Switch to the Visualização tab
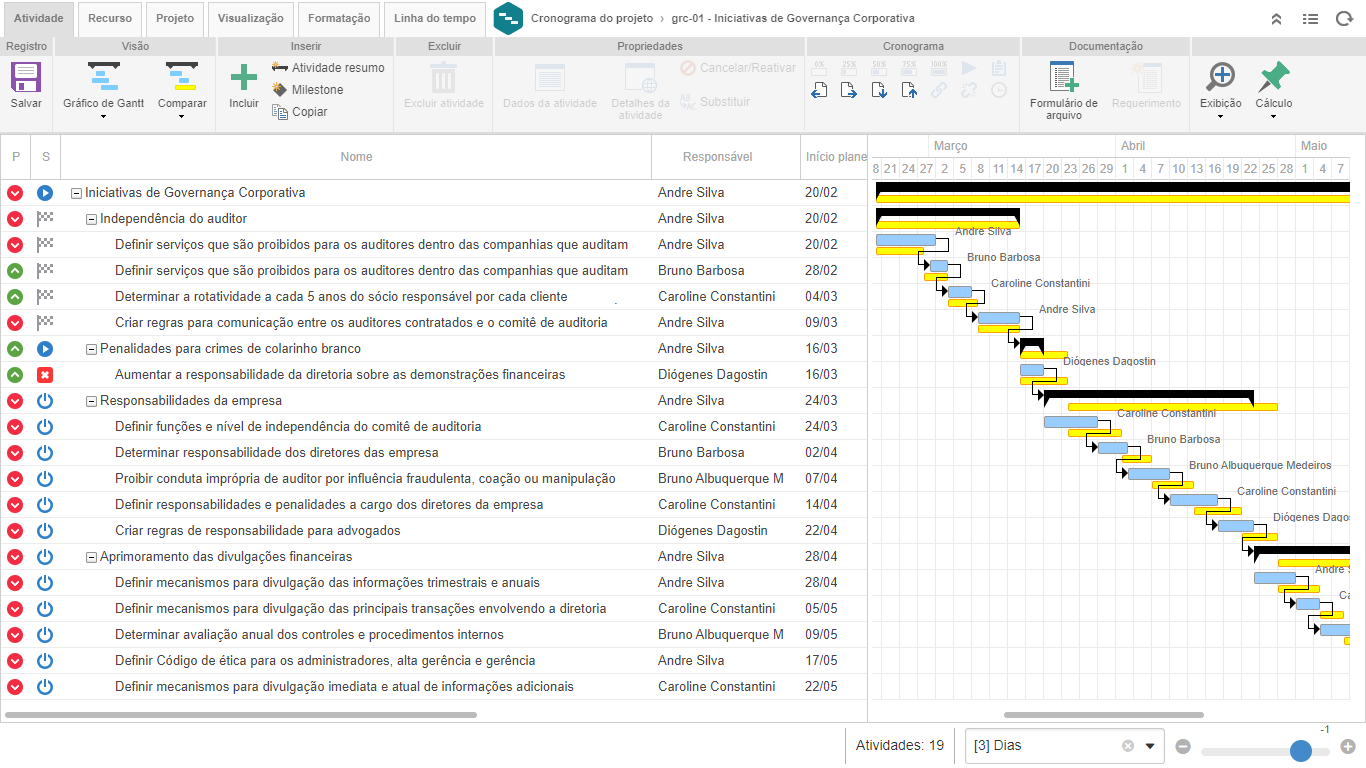 [x=251, y=19]
